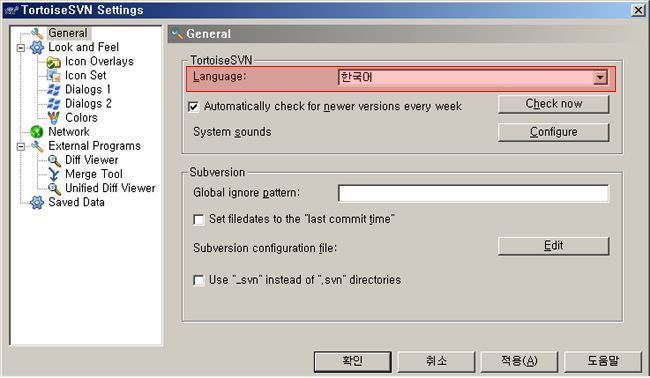The width and height of the screenshot is (650, 378).
Task: Click the Icon Overlays folder icon
Action: (53, 62)
